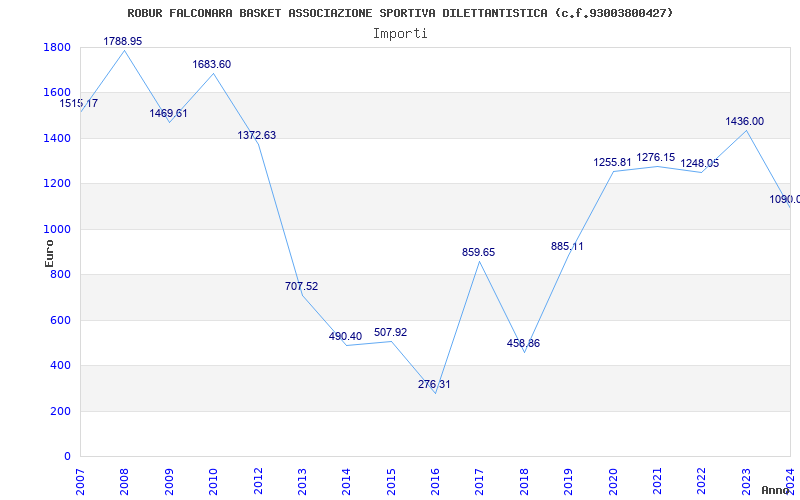The image size is (800, 500).
Task: Click the 800 y-axis value
Action: tap(60, 275)
